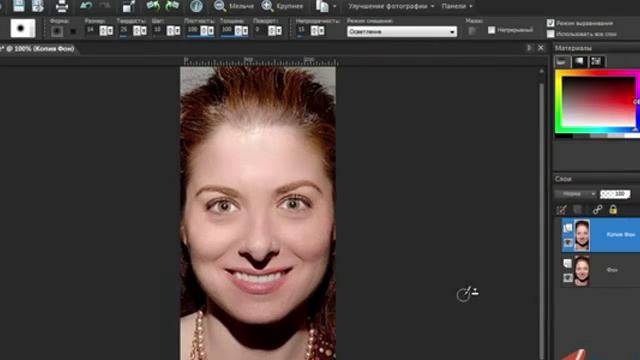Click the Размер value field
Image resolution: width=640 pixels, height=360 pixels.
[x=91, y=30]
